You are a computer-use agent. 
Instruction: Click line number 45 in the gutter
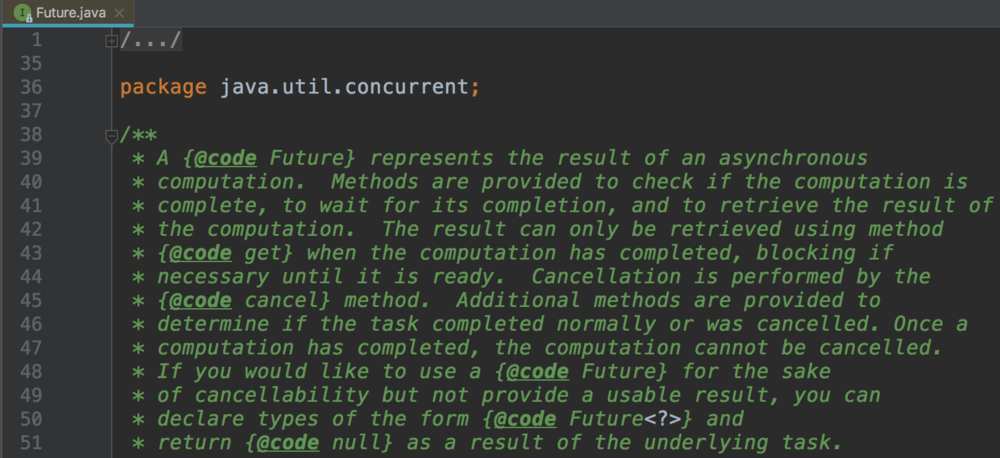point(30,300)
